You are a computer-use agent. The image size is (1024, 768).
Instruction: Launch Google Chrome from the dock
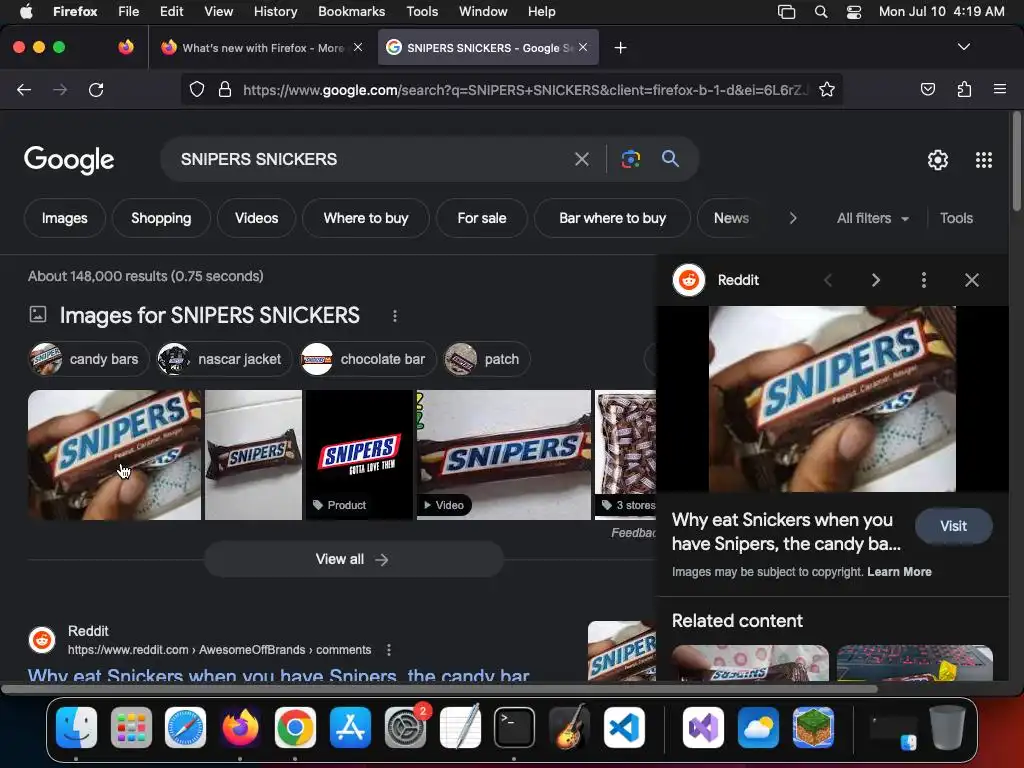[x=295, y=727]
